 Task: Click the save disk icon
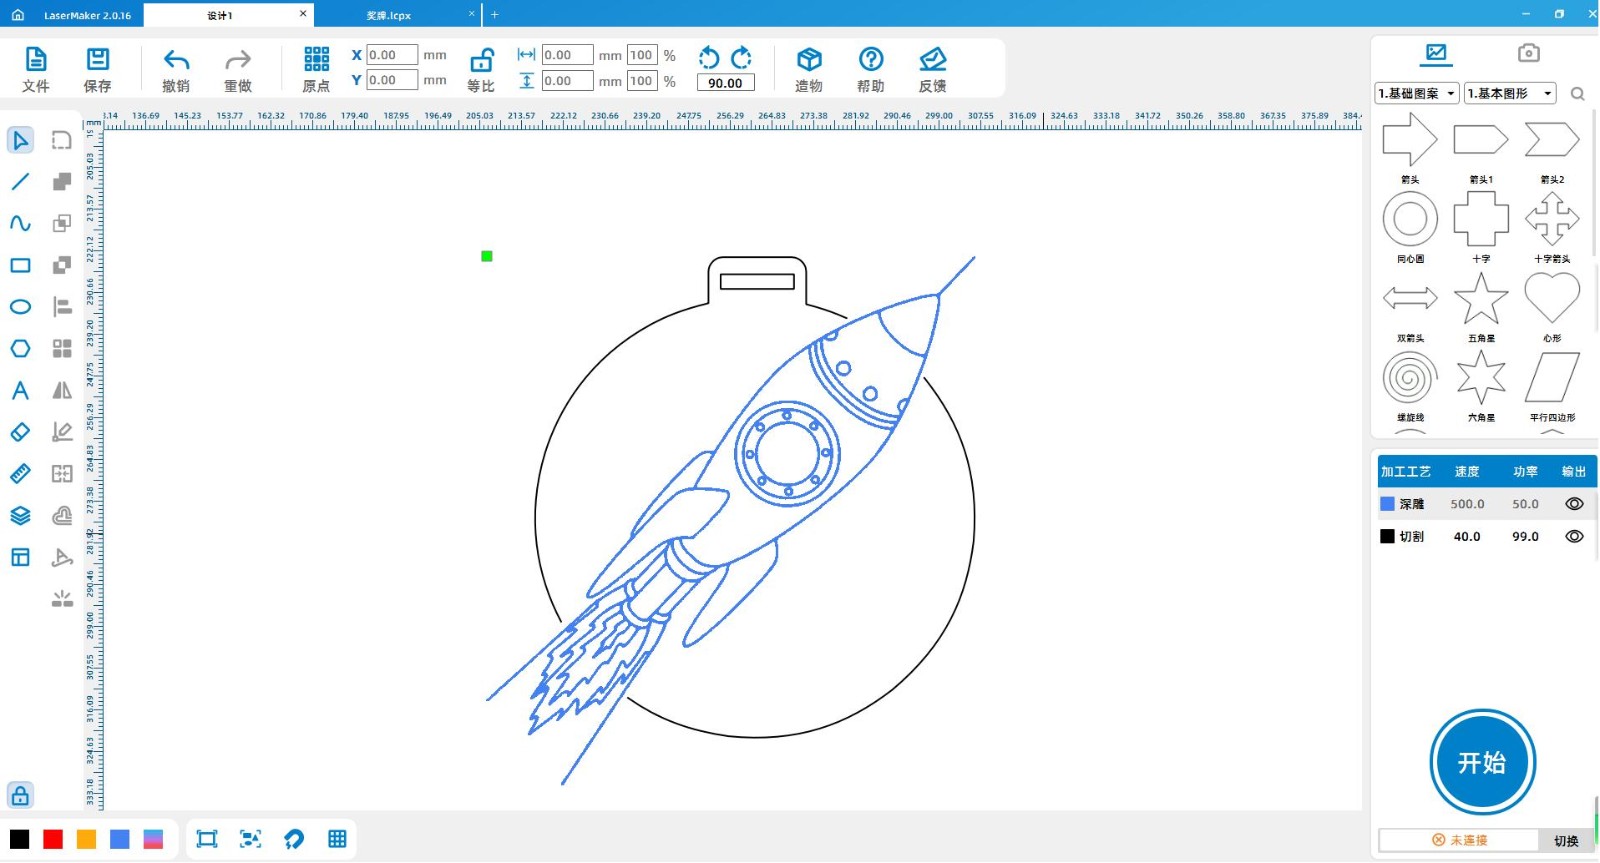tap(97, 60)
